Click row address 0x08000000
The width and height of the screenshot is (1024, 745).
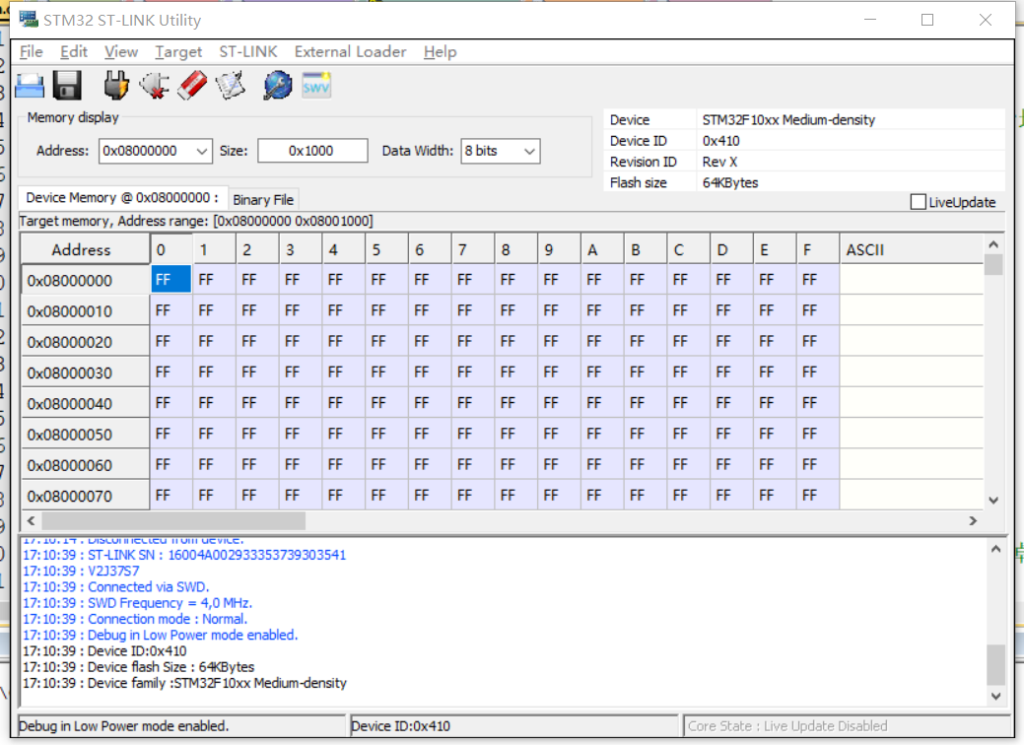click(86, 281)
